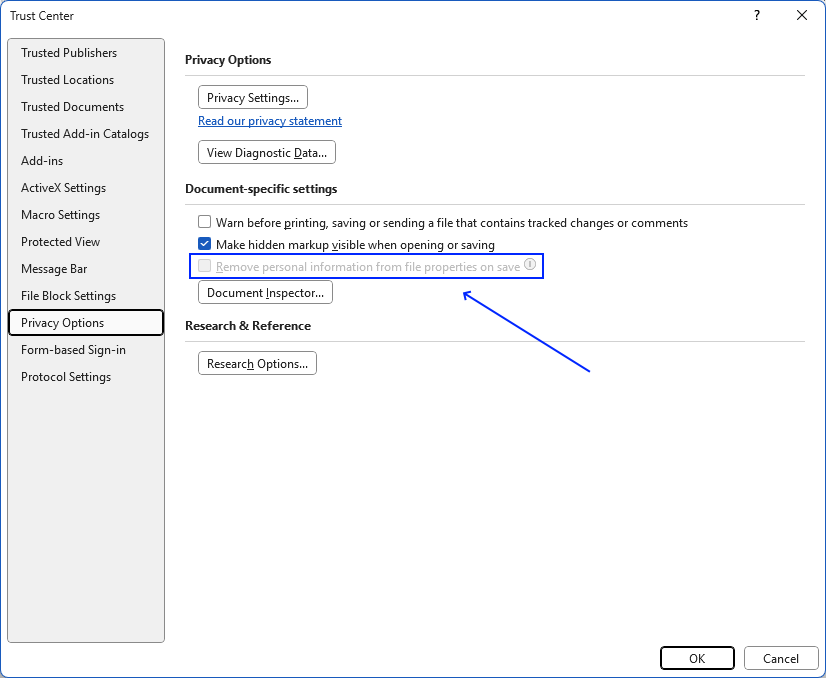Open ActiveX Settings section
Image resolution: width=826 pixels, height=678 pixels.
click(64, 187)
